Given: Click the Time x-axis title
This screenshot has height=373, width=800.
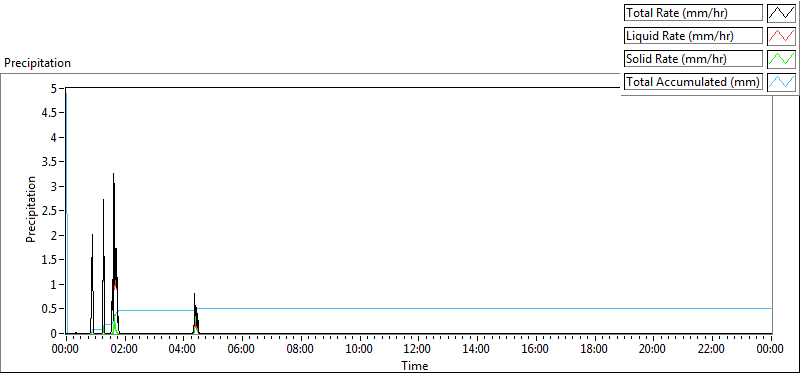Looking at the screenshot, I should click(414, 365).
